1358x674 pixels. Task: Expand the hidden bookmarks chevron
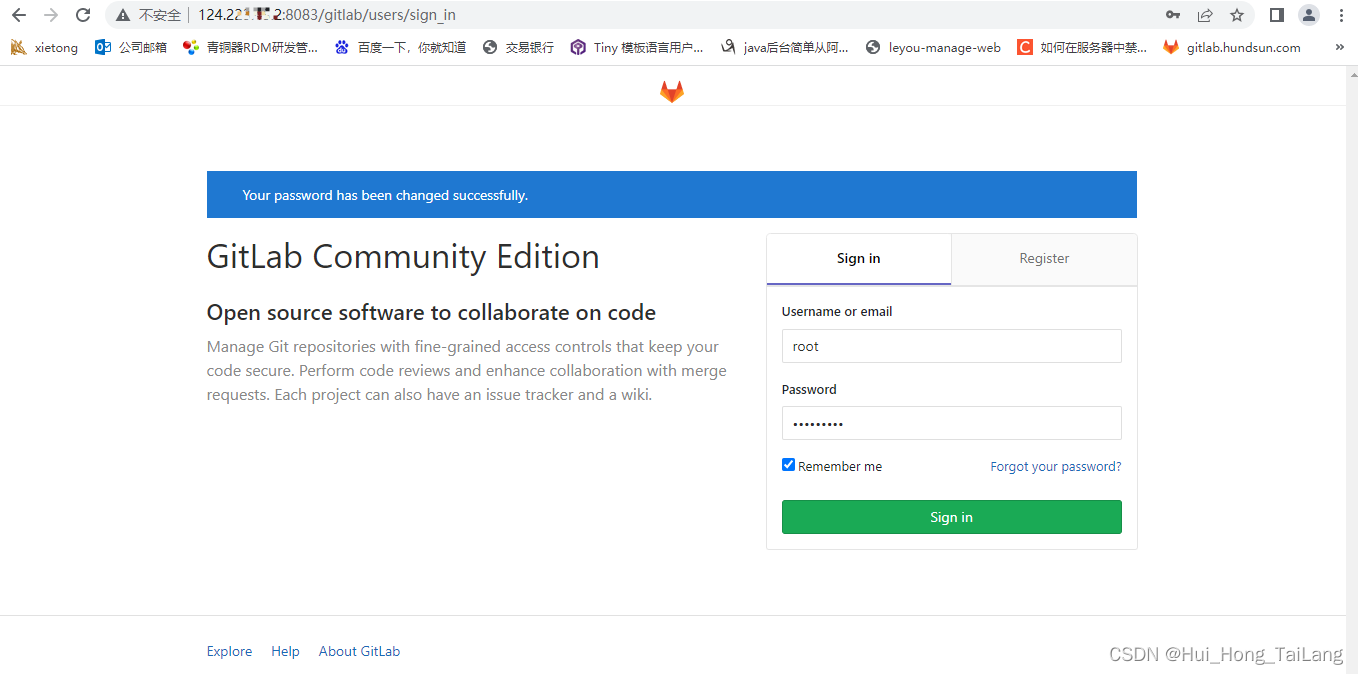[x=1340, y=47]
